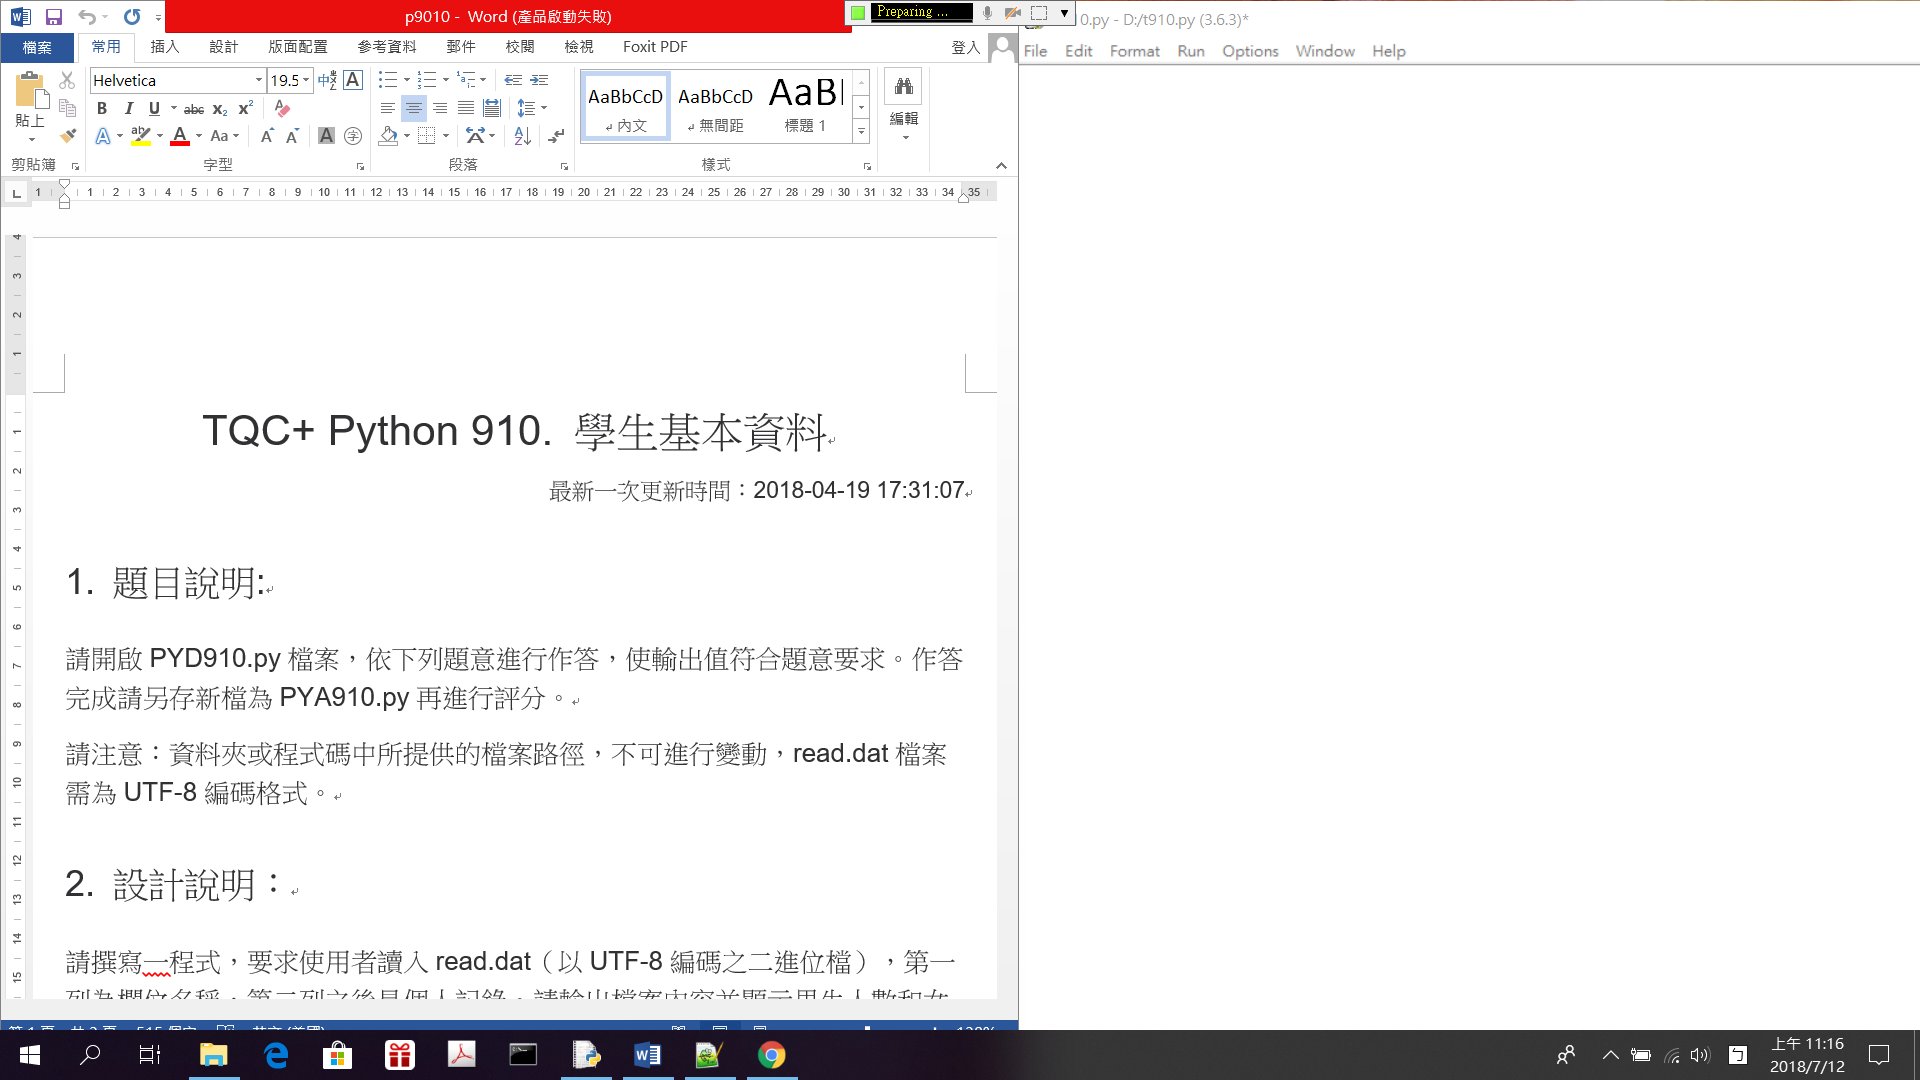
Task: Click the numbered list icon
Action: pos(427,80)
